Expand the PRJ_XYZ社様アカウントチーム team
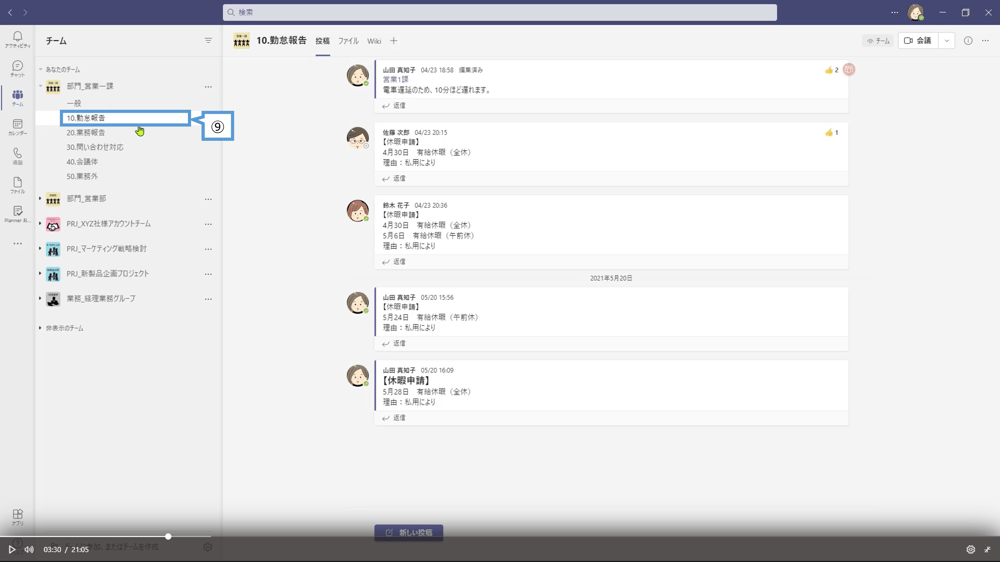Viewport: 1000px width, 562px height. 40,223
